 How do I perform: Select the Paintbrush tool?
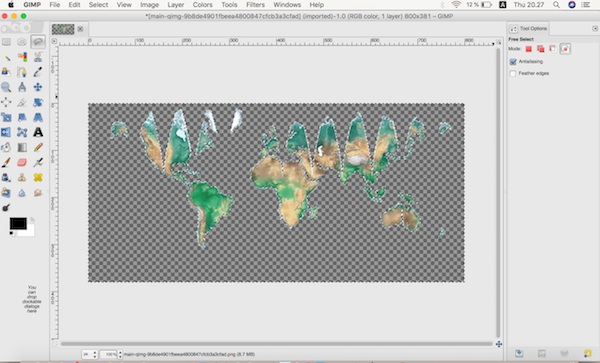6,163
